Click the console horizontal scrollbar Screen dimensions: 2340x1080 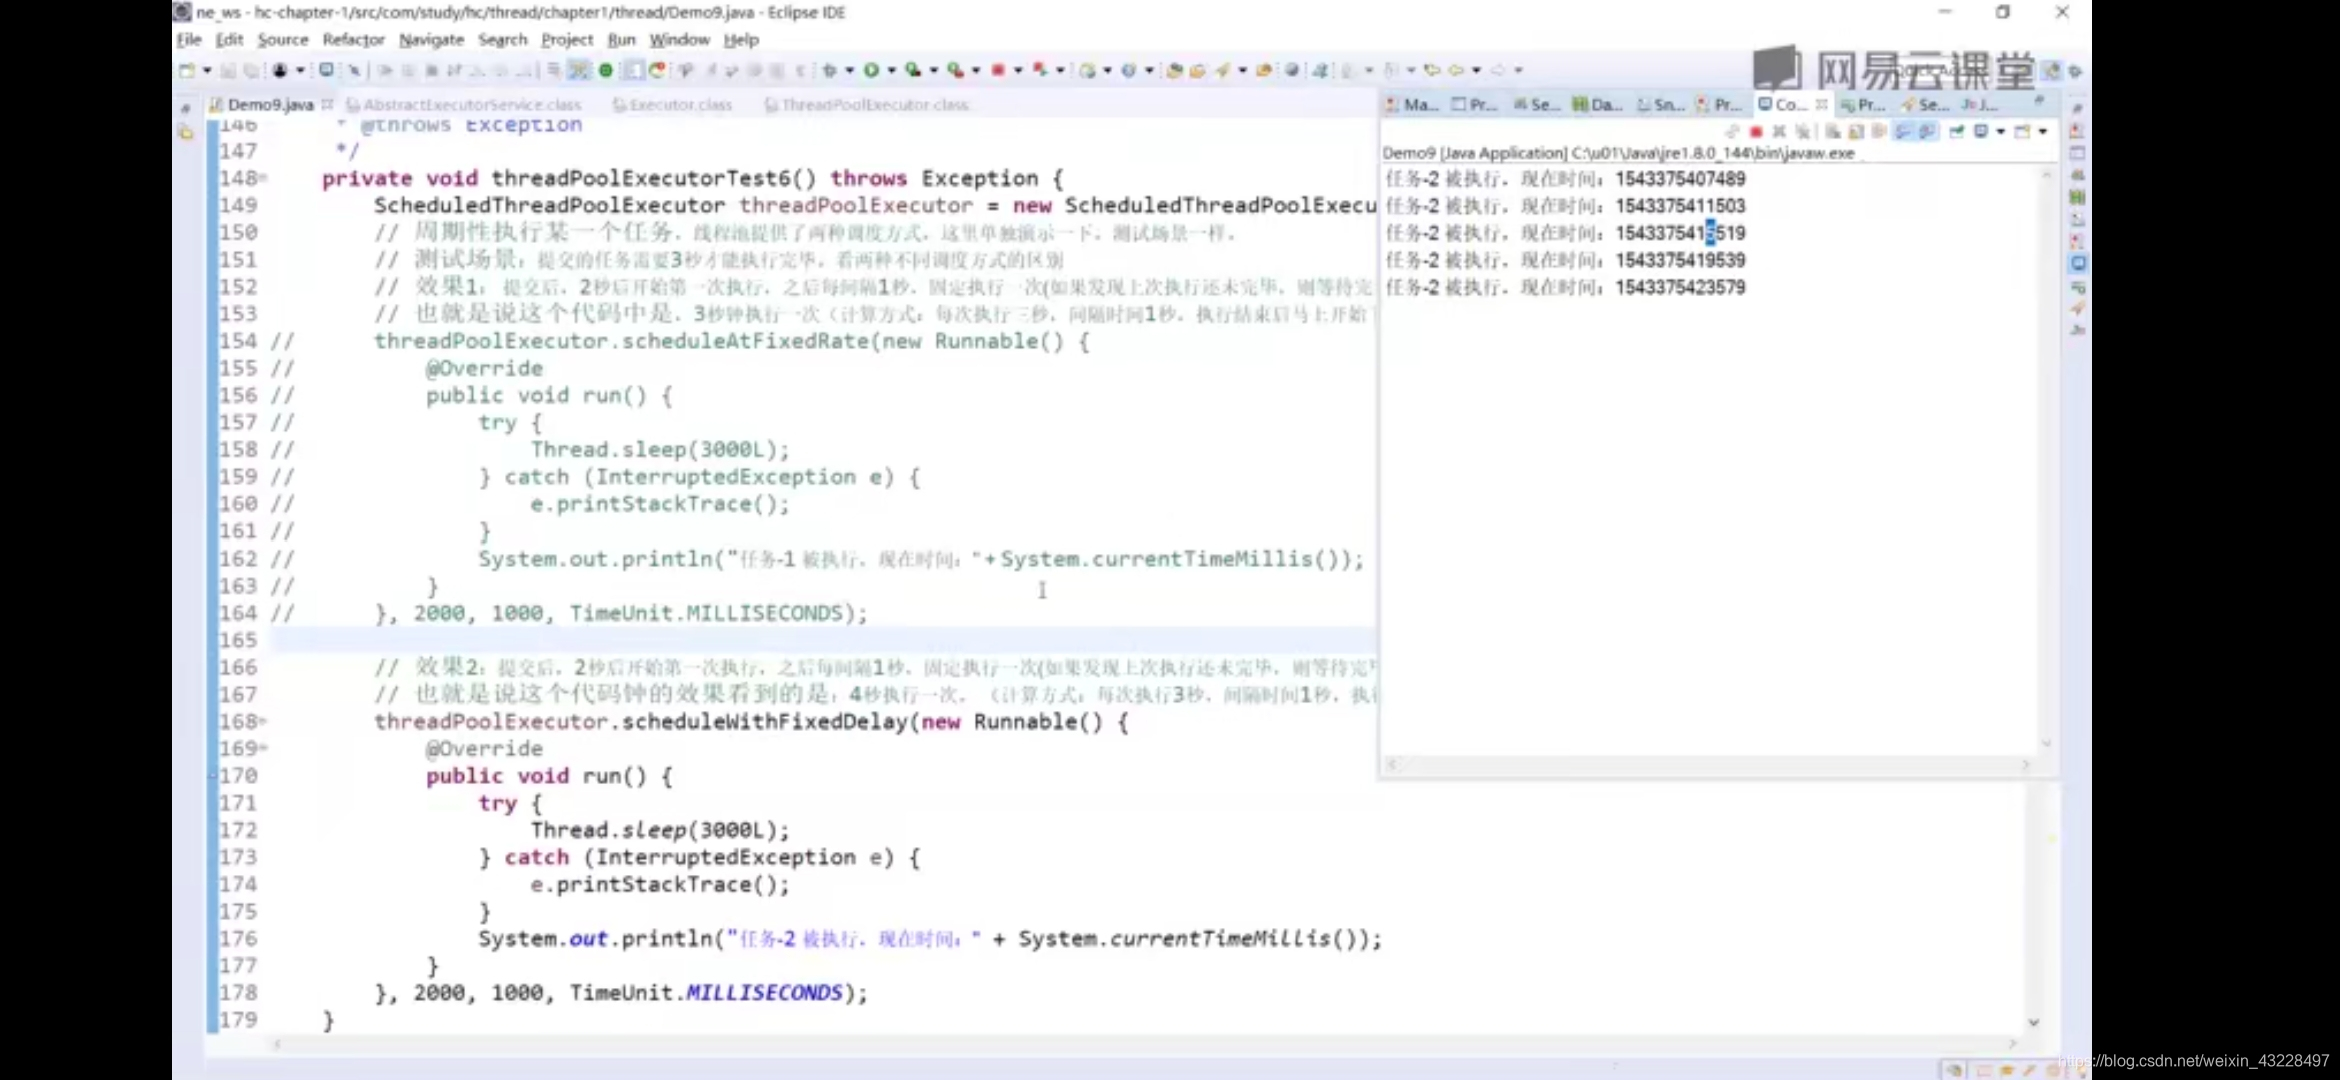click(1710, 764)
